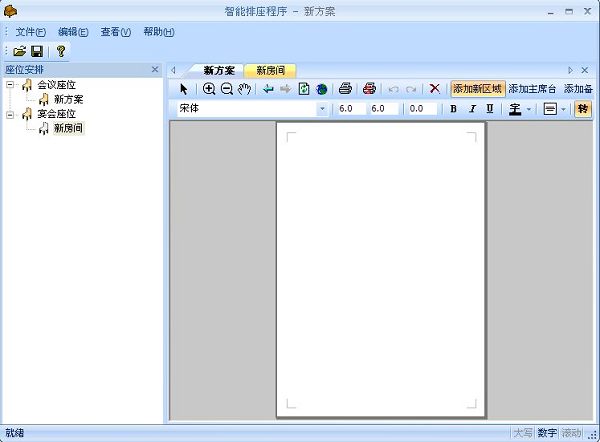Click the second 6.0 size field
This screenshot has height=442, width=600.
pos(384,109)
